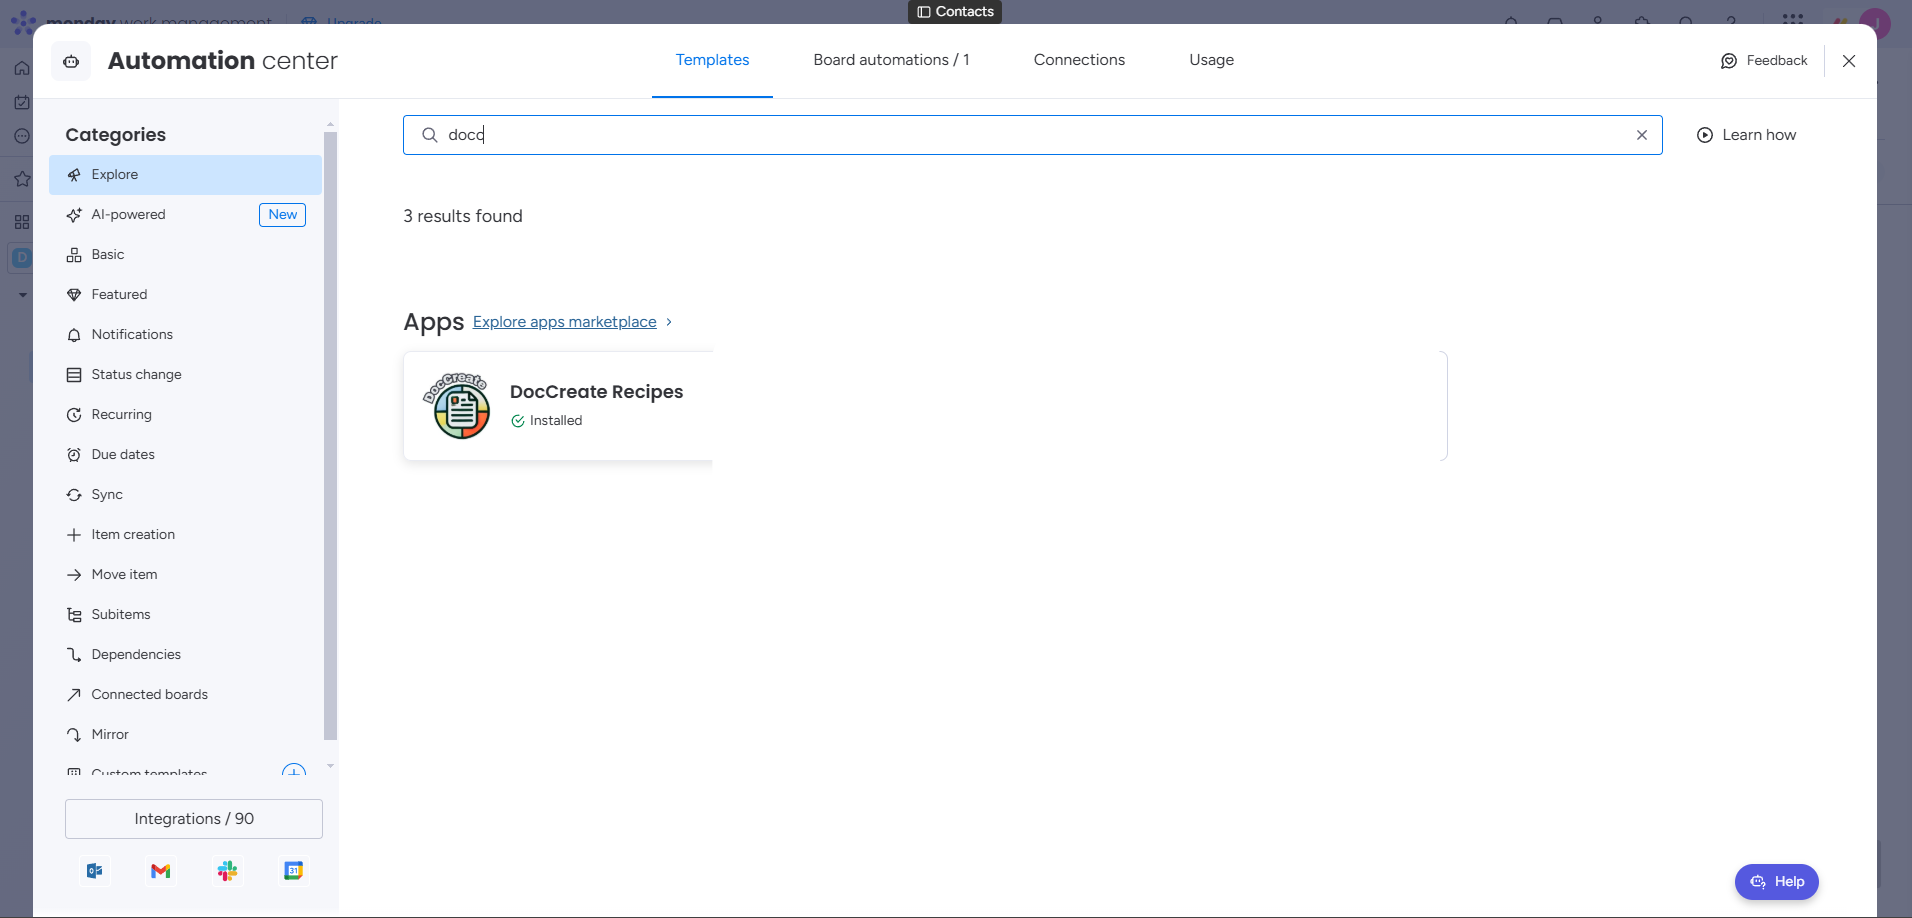Click the automation robot icon beside the title
This screenshot has width=1912, height=918.
tap(71, 61)
